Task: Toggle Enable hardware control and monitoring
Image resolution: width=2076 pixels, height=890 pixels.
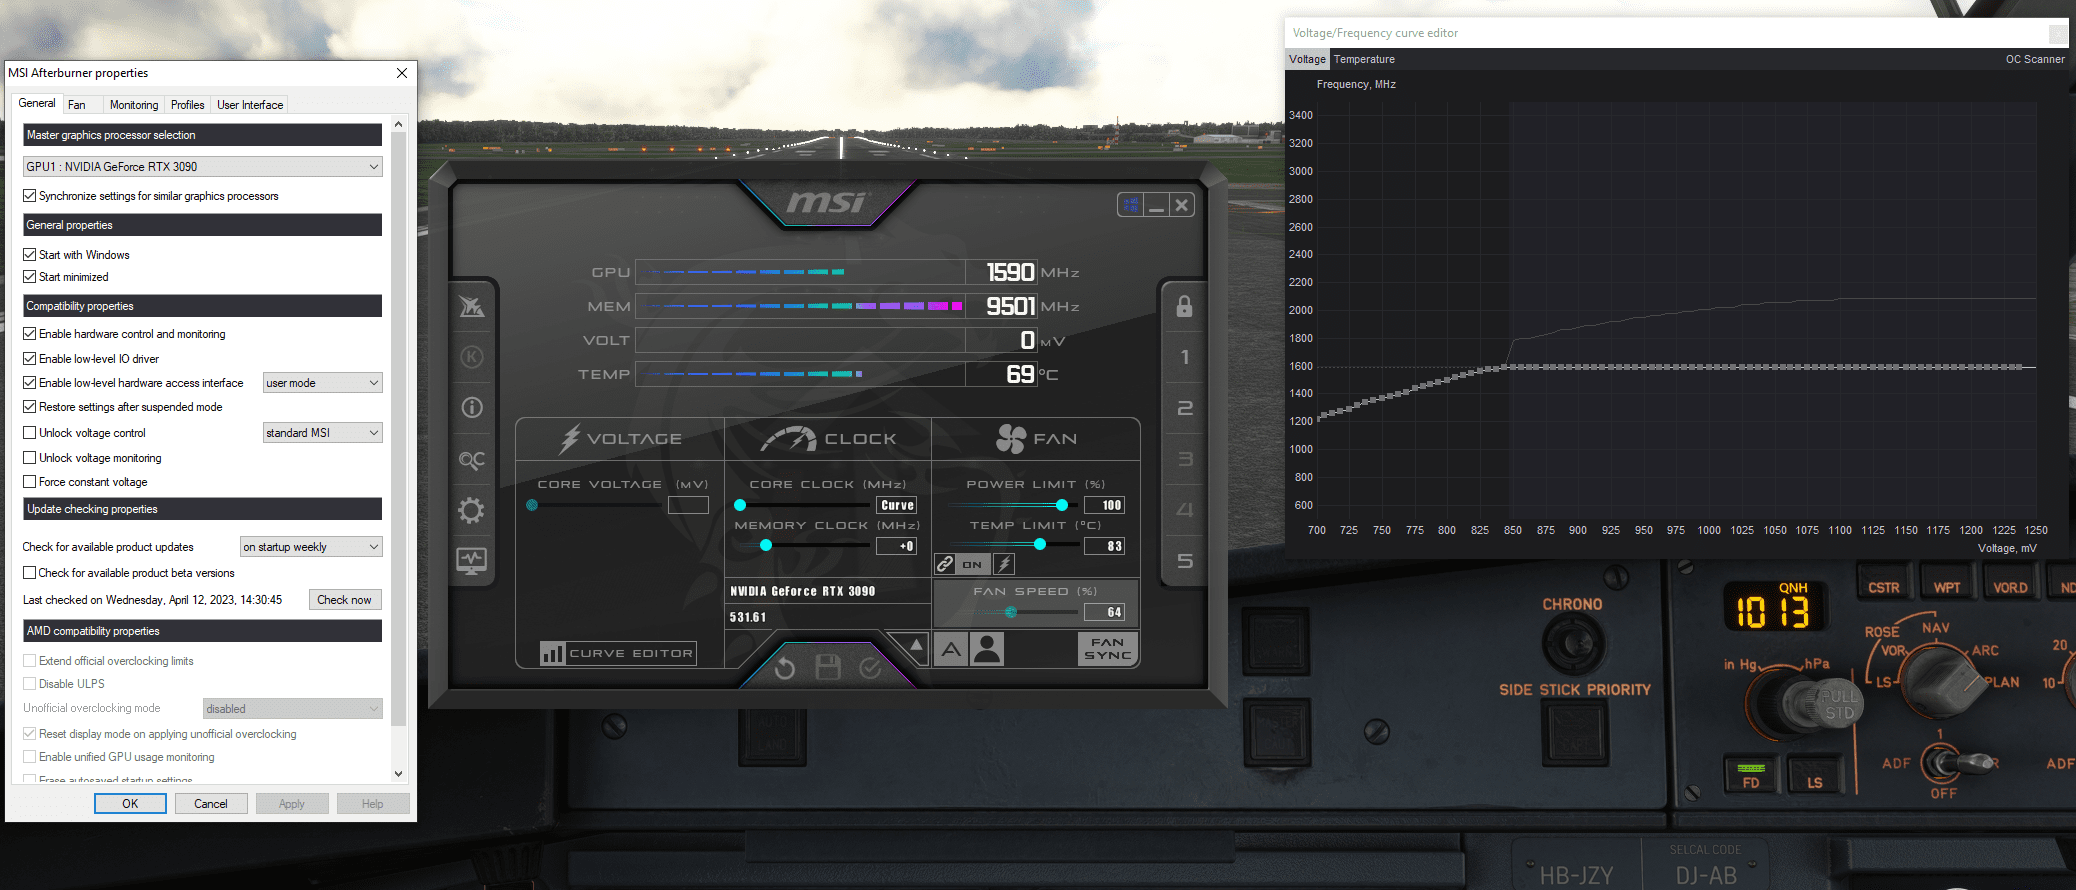Action: coord(30,334)
